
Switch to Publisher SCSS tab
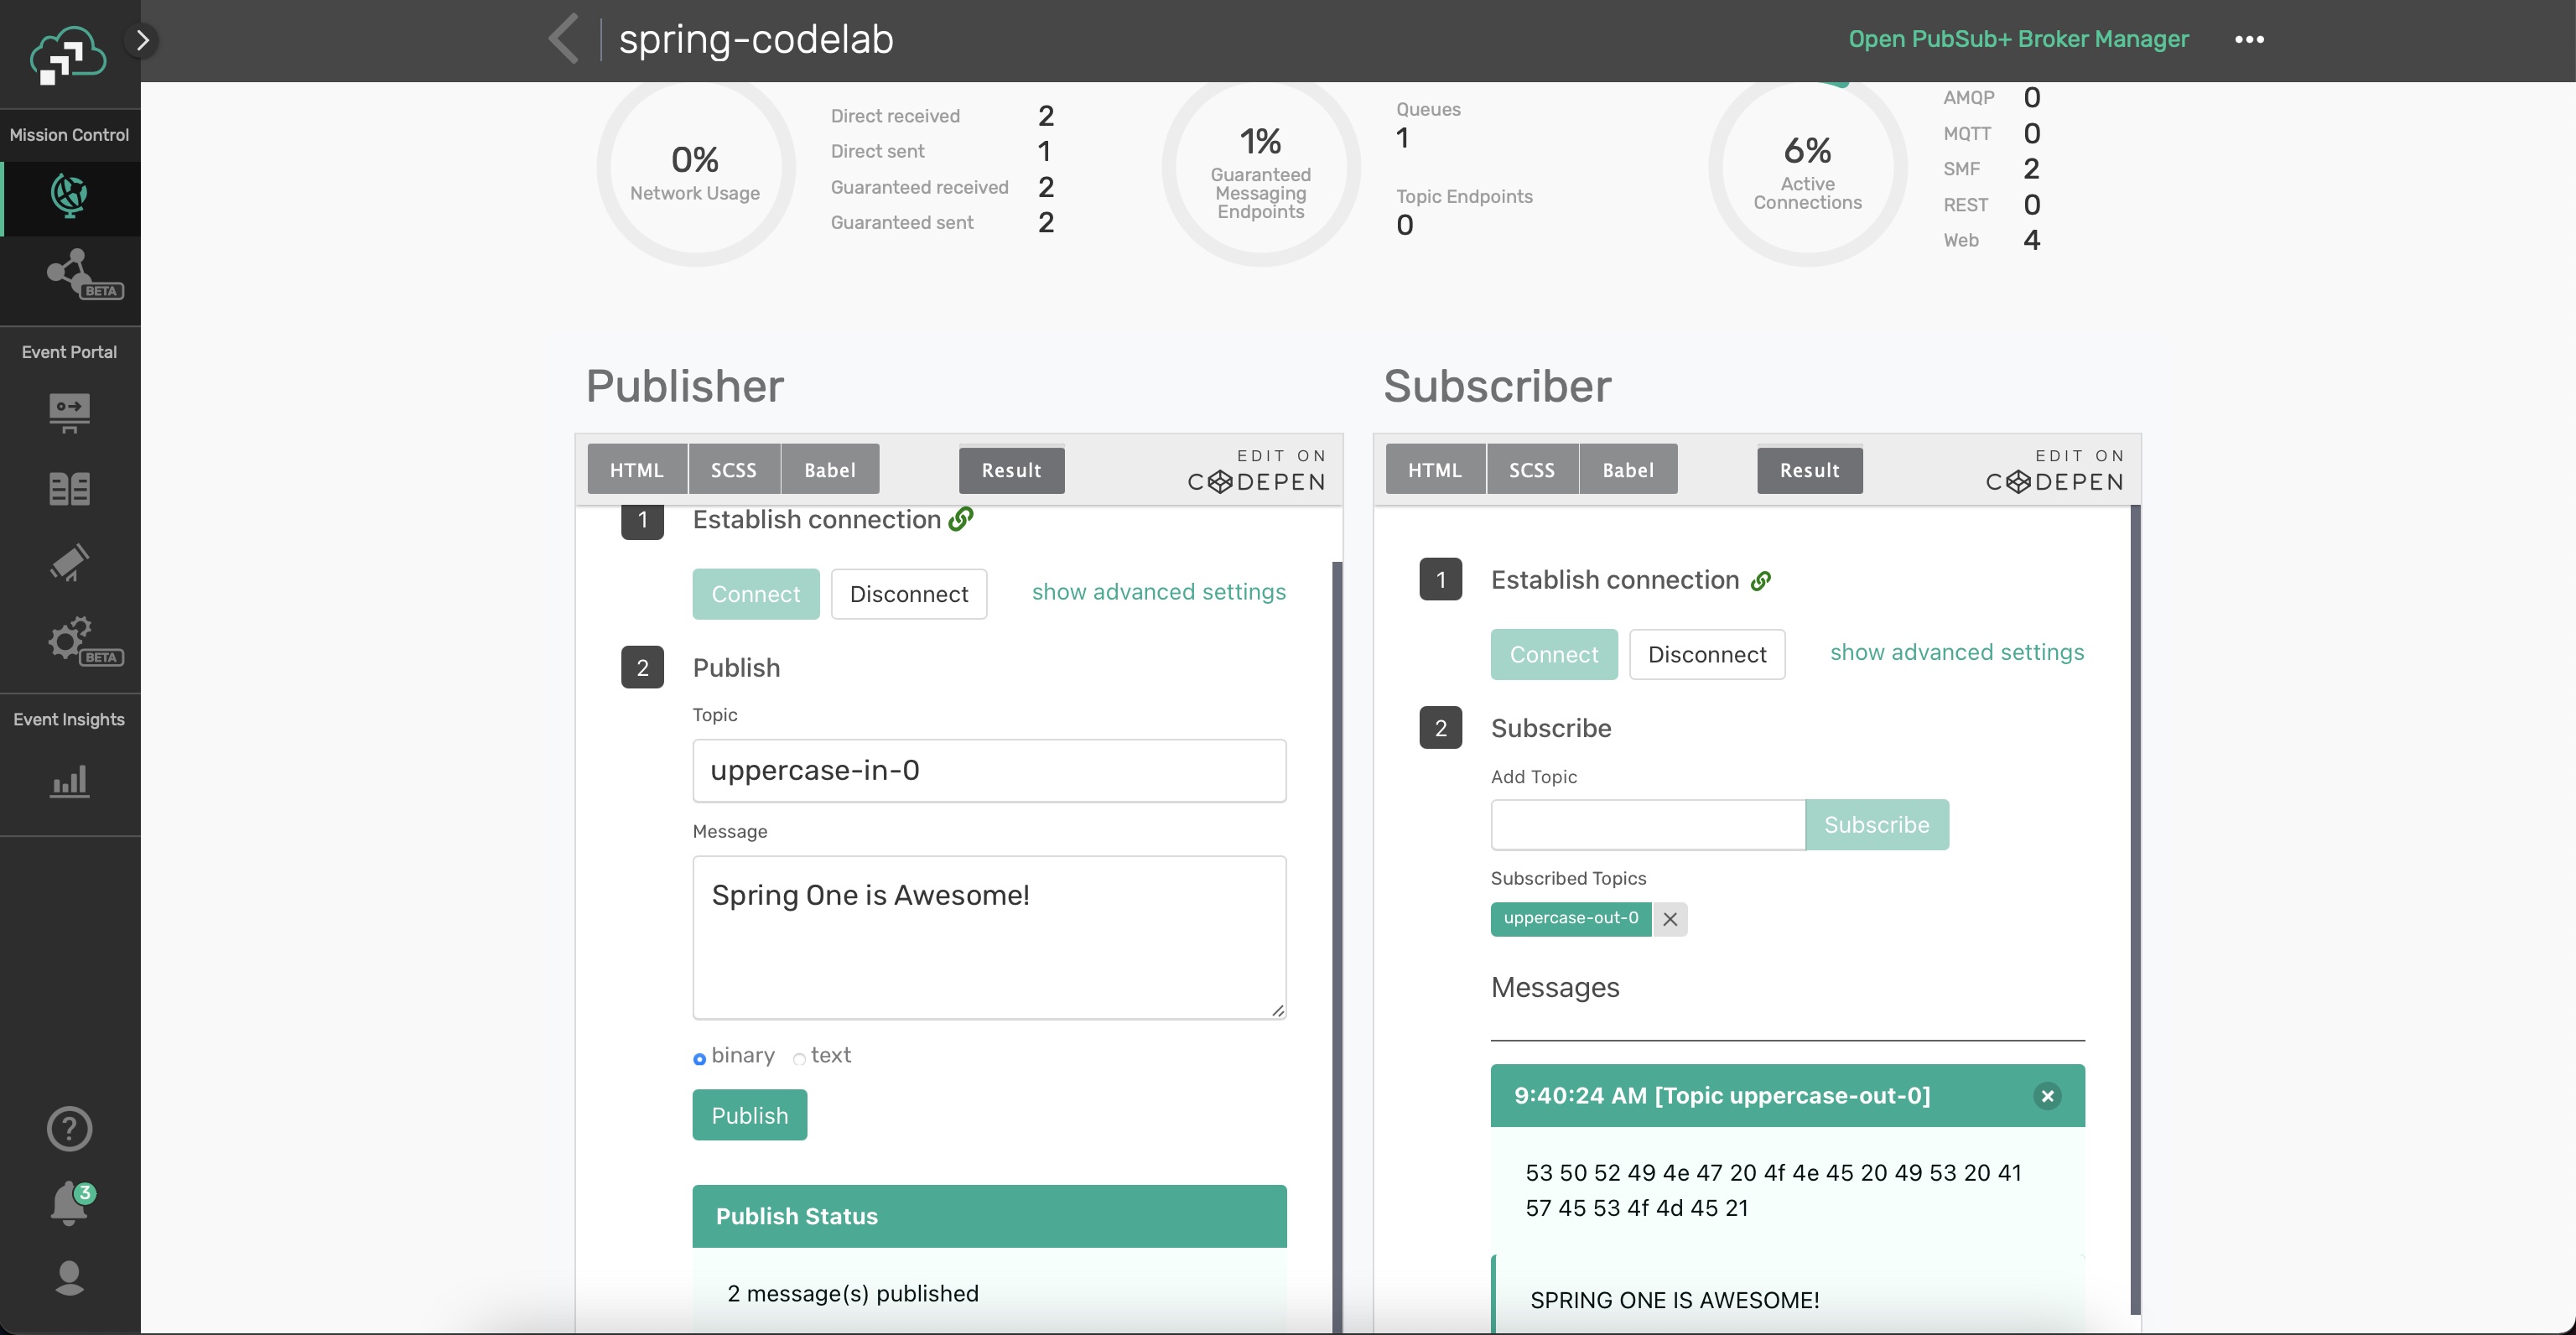733,470
